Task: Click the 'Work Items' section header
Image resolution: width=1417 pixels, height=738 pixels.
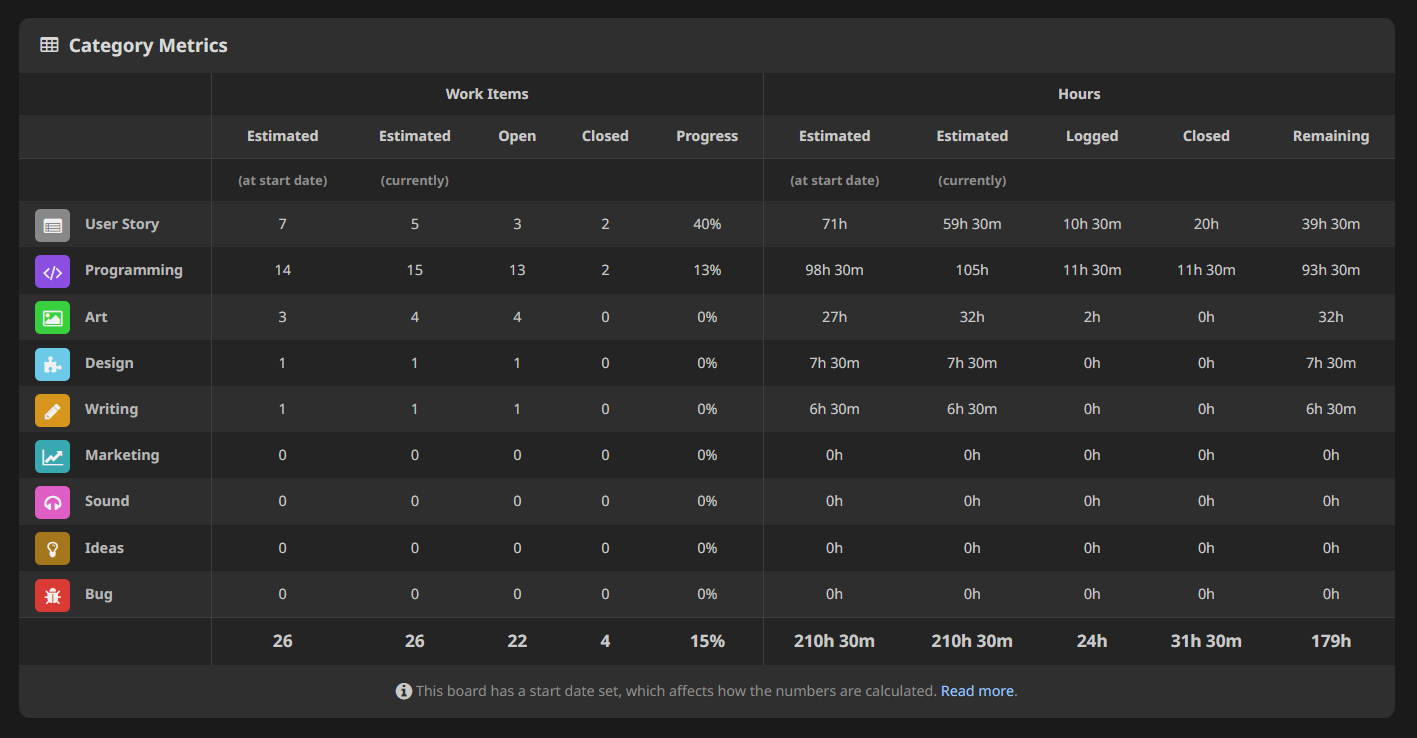Action: 487,93
